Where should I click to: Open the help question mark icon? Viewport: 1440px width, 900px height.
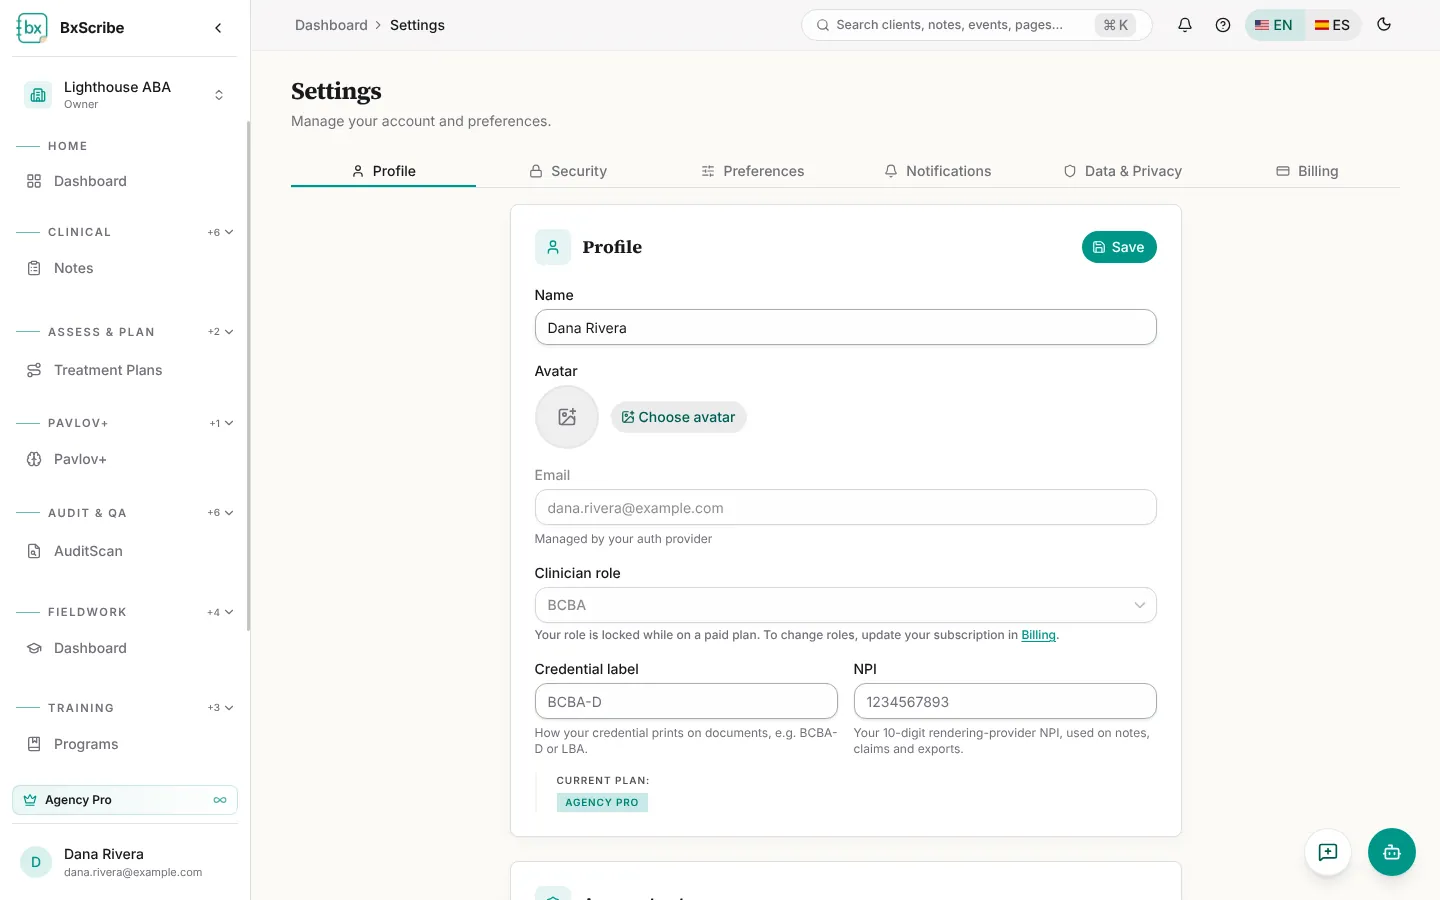click(1223, 25)
